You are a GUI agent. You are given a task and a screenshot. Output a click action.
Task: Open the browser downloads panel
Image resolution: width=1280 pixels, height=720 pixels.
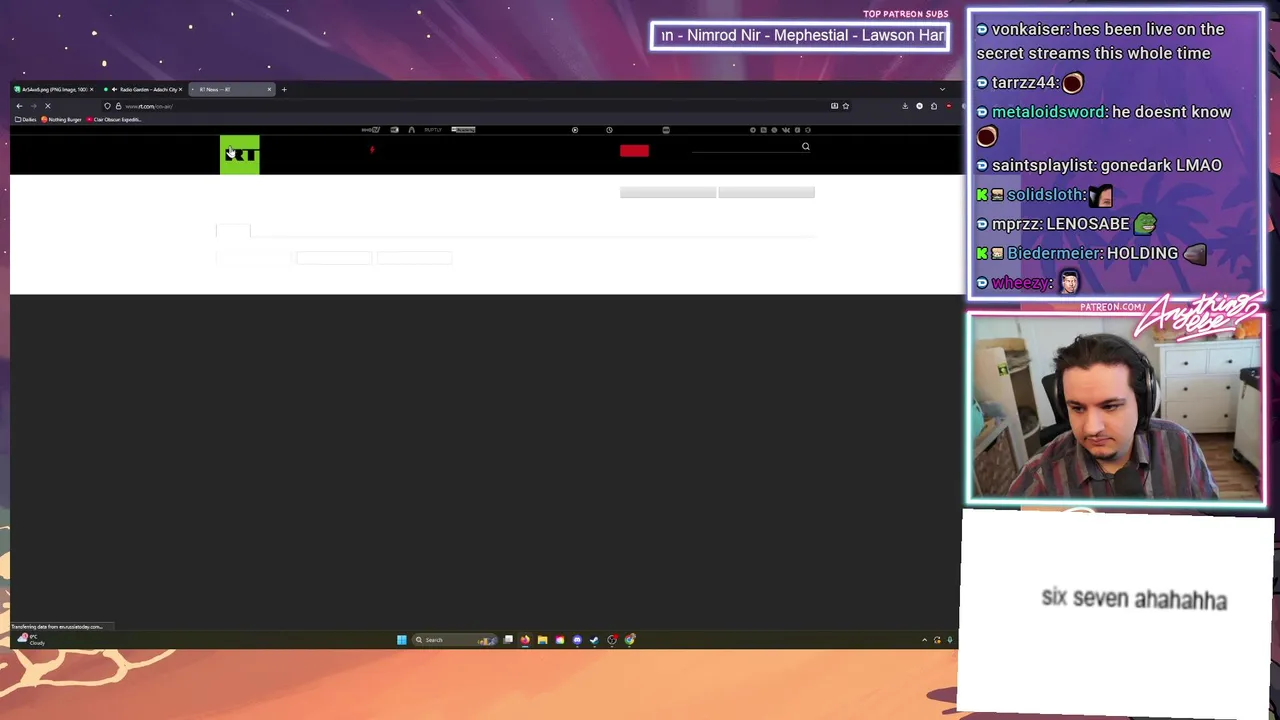pyautogui.click(x=905, y=106)
